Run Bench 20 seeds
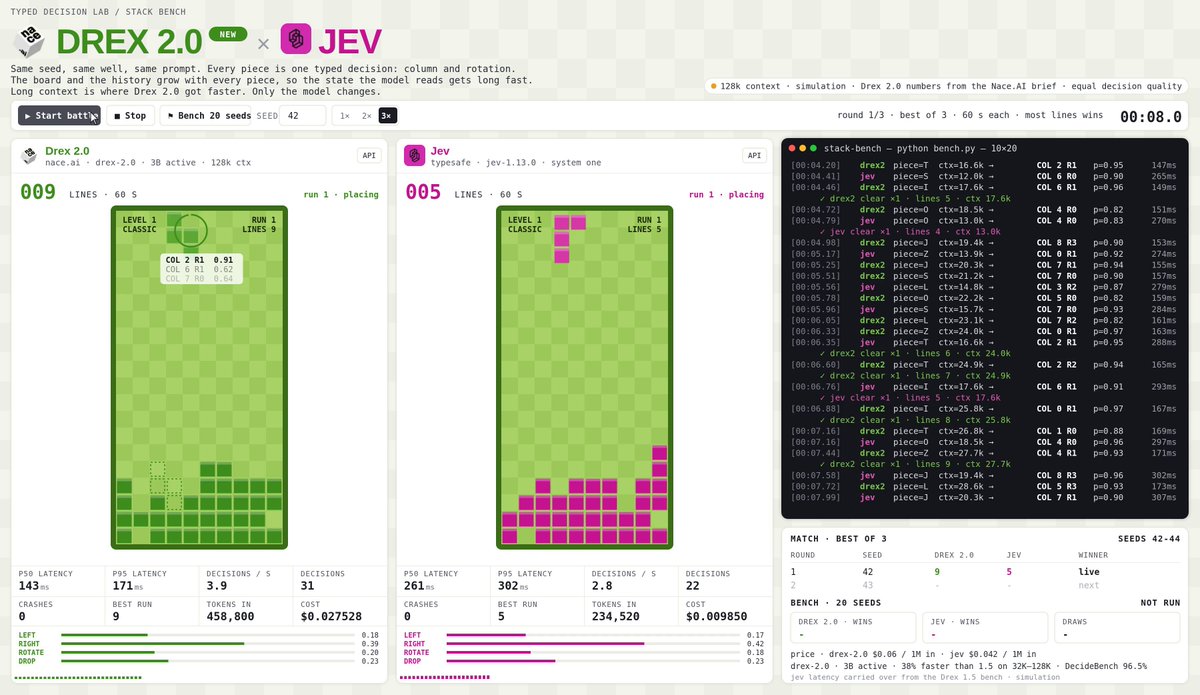The image size is (1200, 695). coord(205,116)
